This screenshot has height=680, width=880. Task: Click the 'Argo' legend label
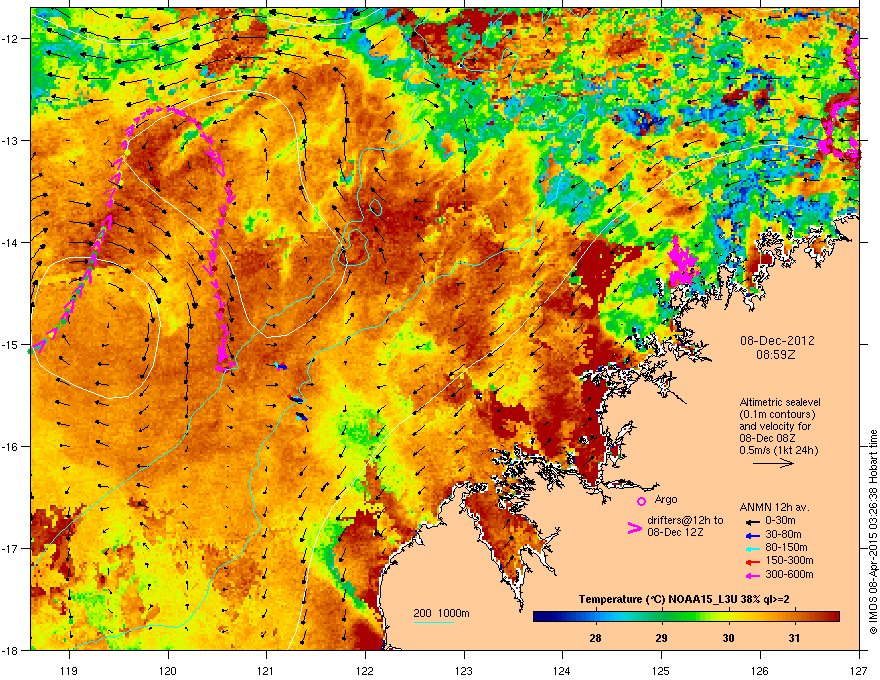click(666, 499)
